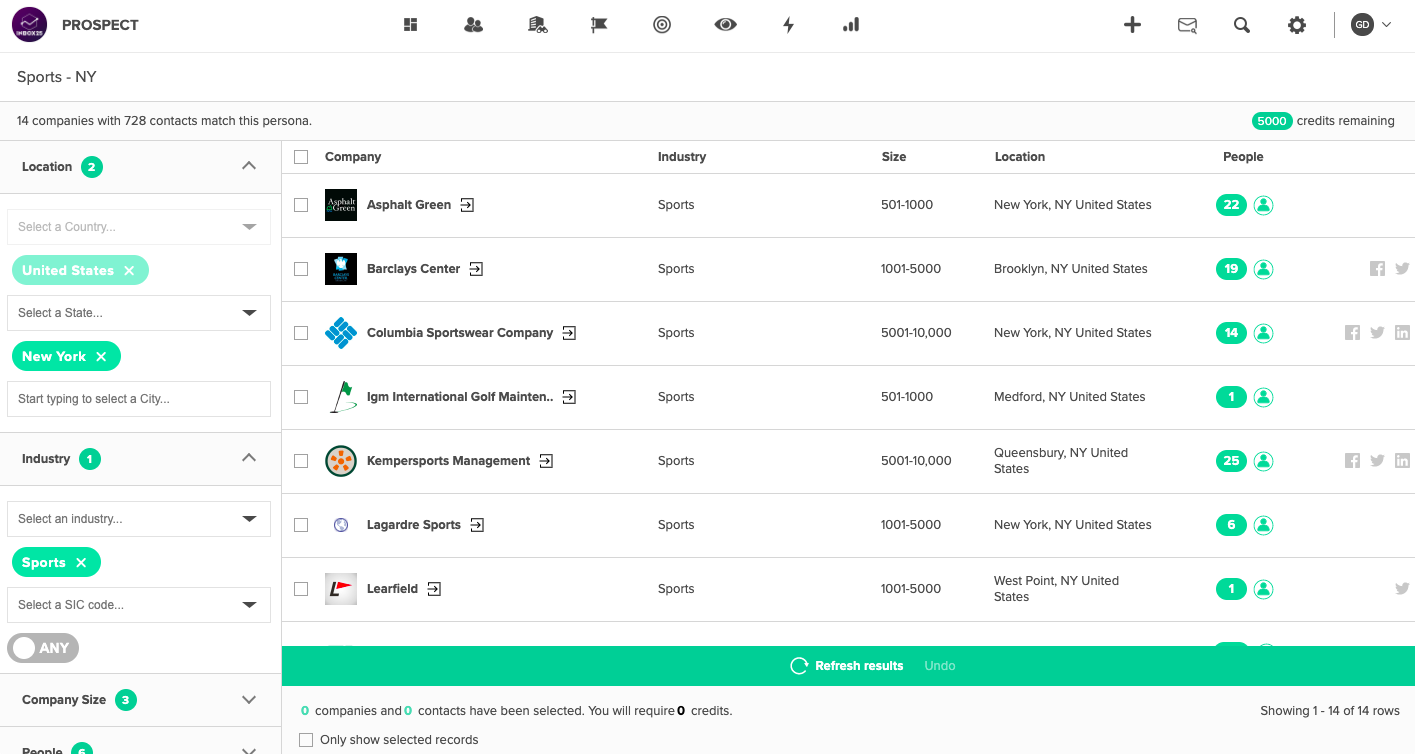Select Igm International Golf checkbox
Screen dimensions: 1415x754
pyautogui.click(x=301, y=397)
